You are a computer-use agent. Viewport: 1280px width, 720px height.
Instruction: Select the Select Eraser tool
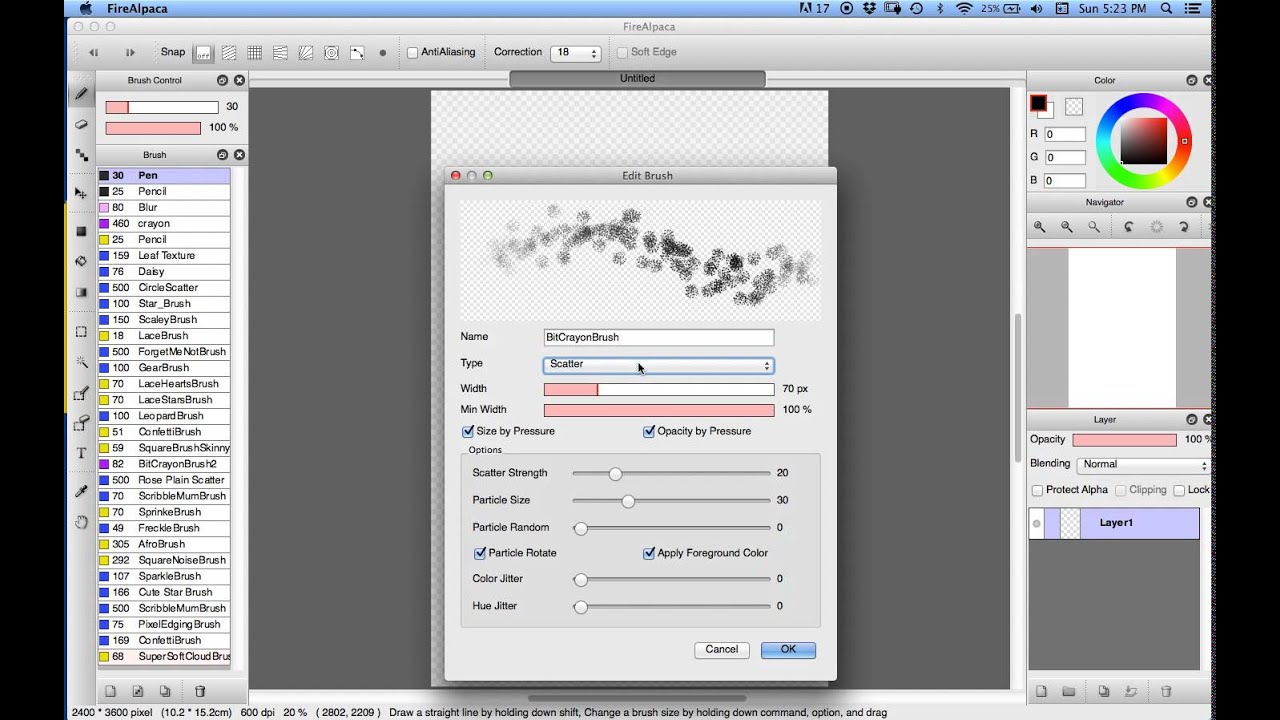pyautogui.click(x=81, y=423)
